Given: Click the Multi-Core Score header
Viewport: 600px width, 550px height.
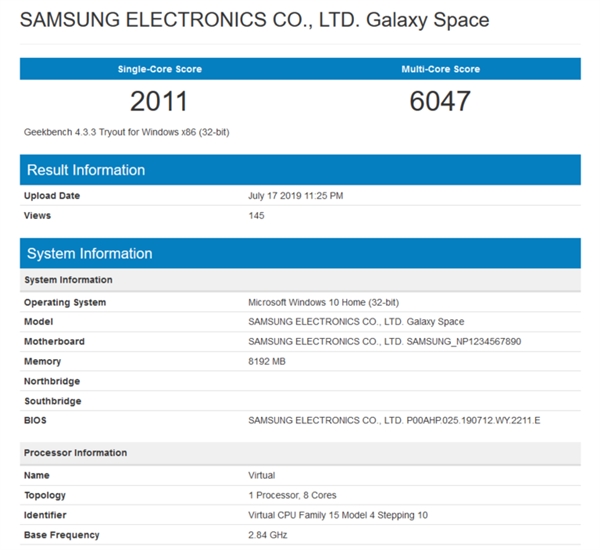Looking at the screenshot, I should [x=440, y=69].
